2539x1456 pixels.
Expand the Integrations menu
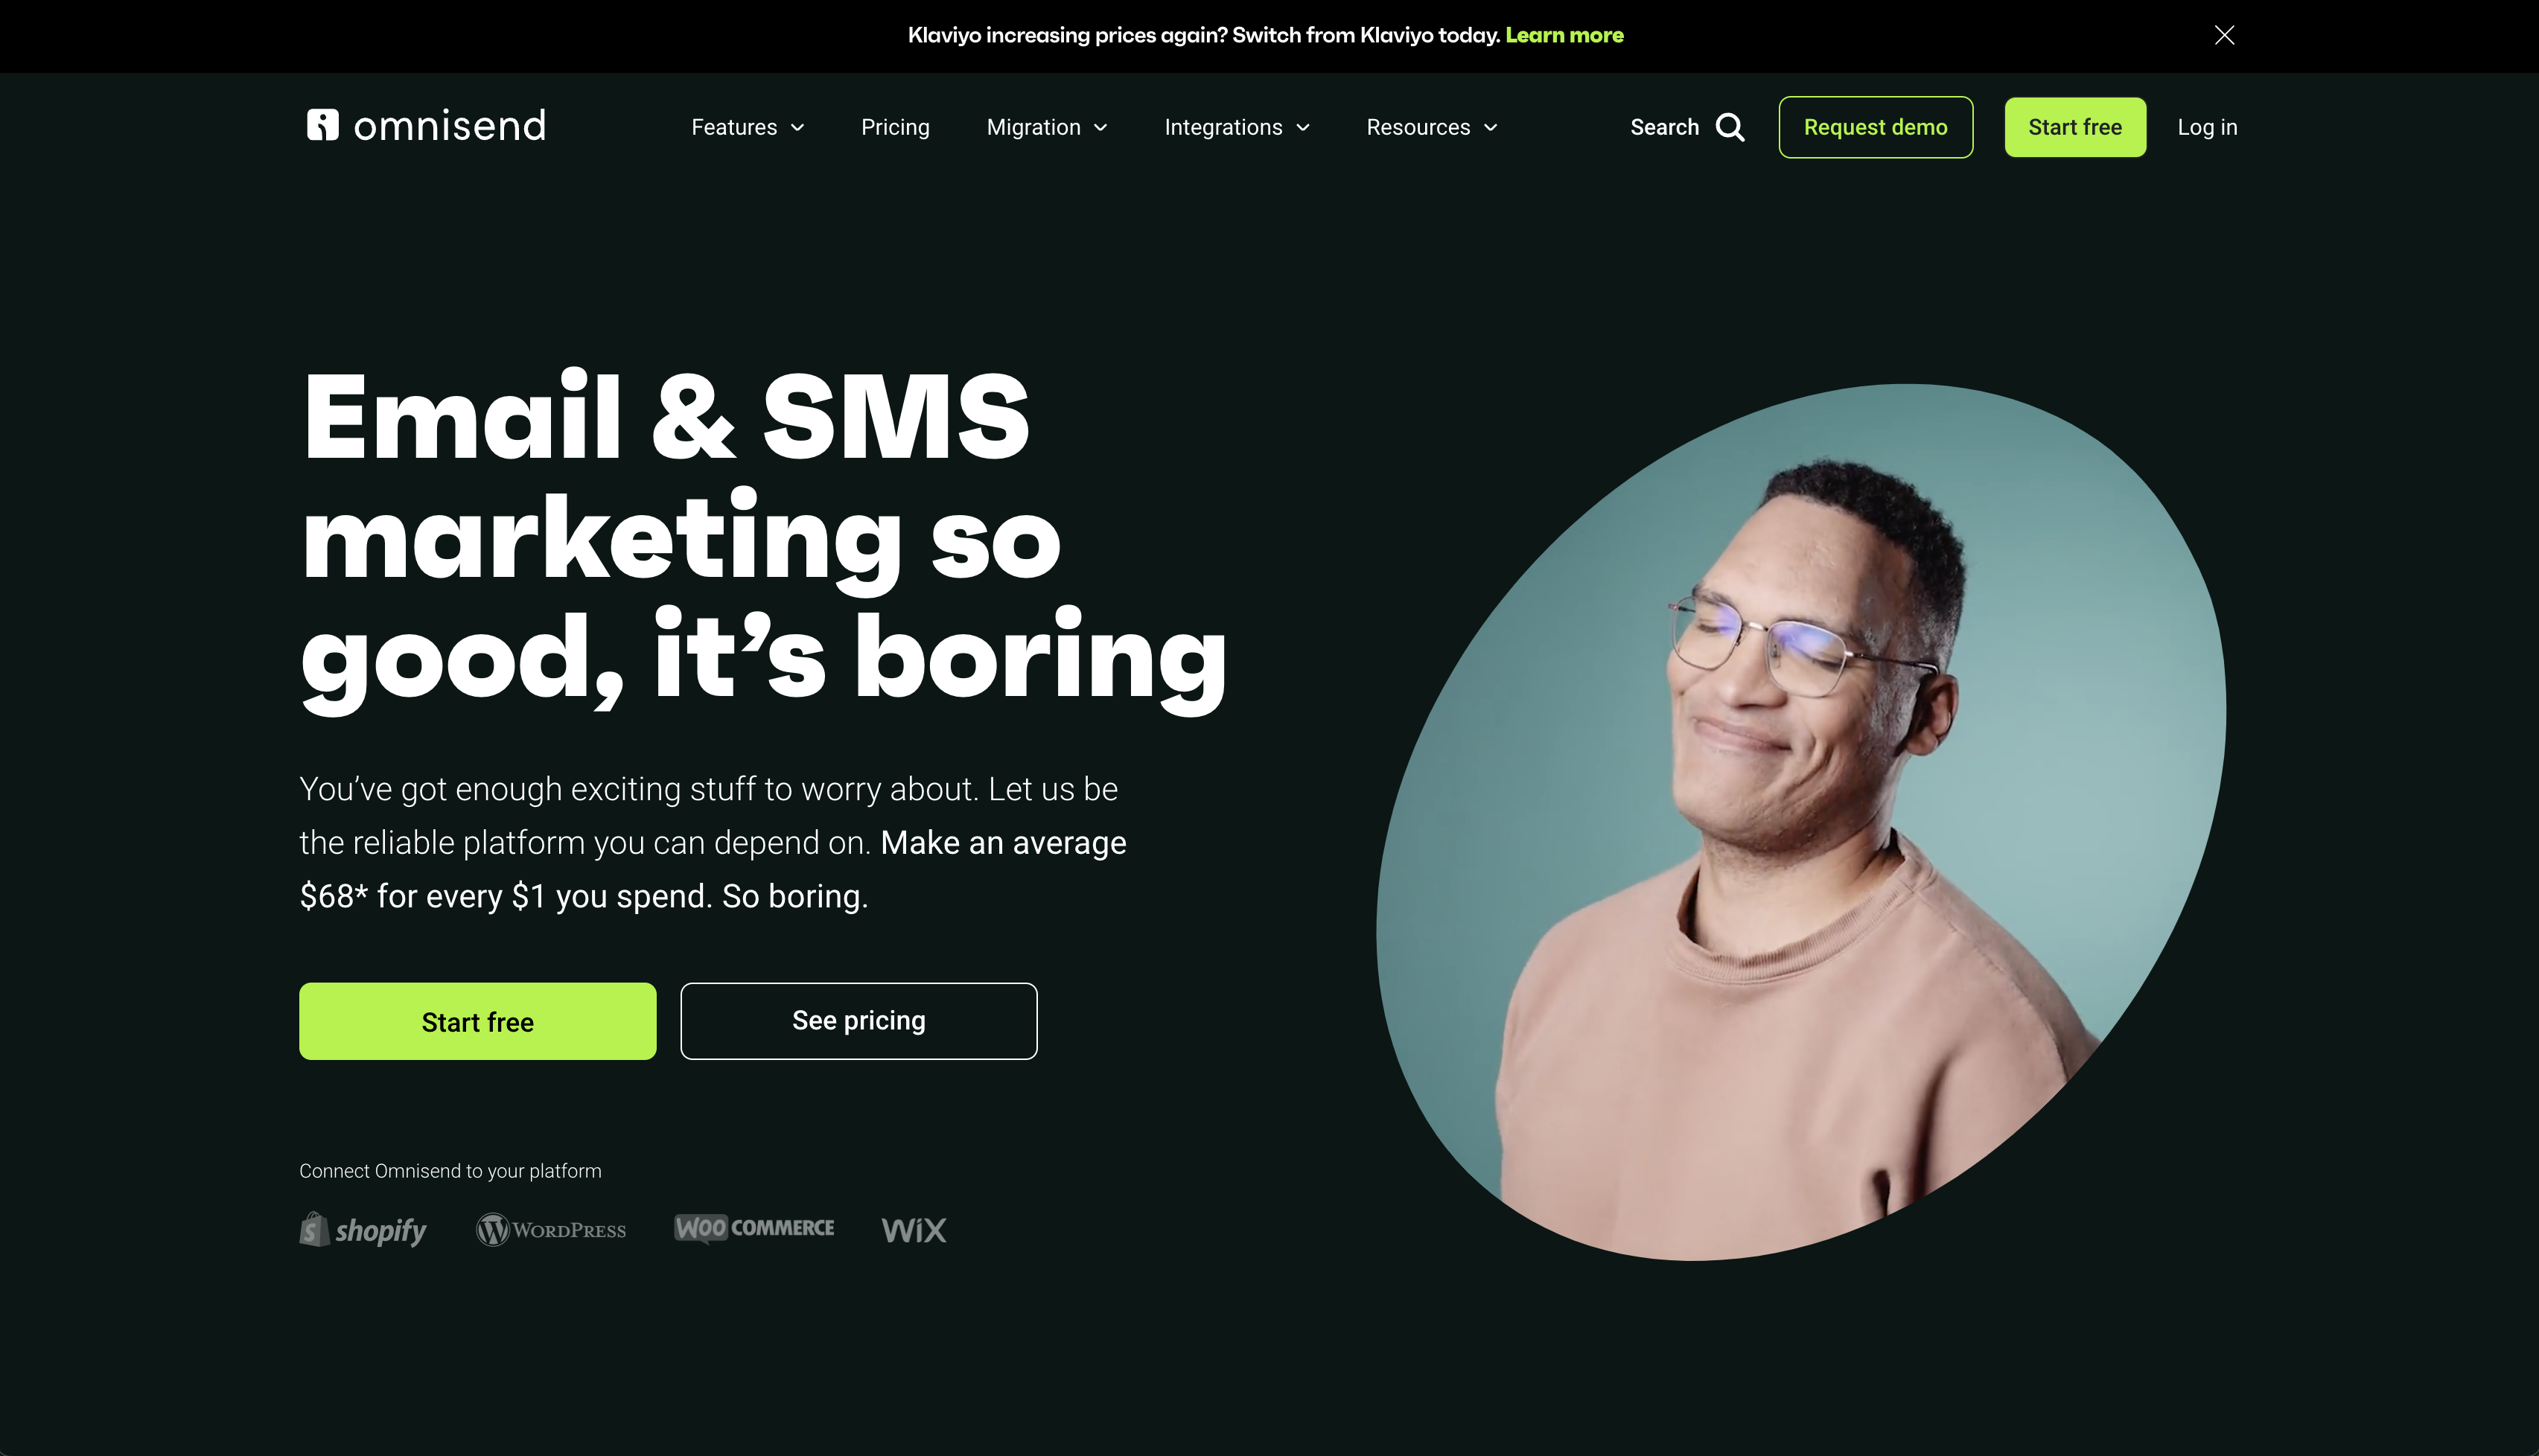click(1237, 127)
